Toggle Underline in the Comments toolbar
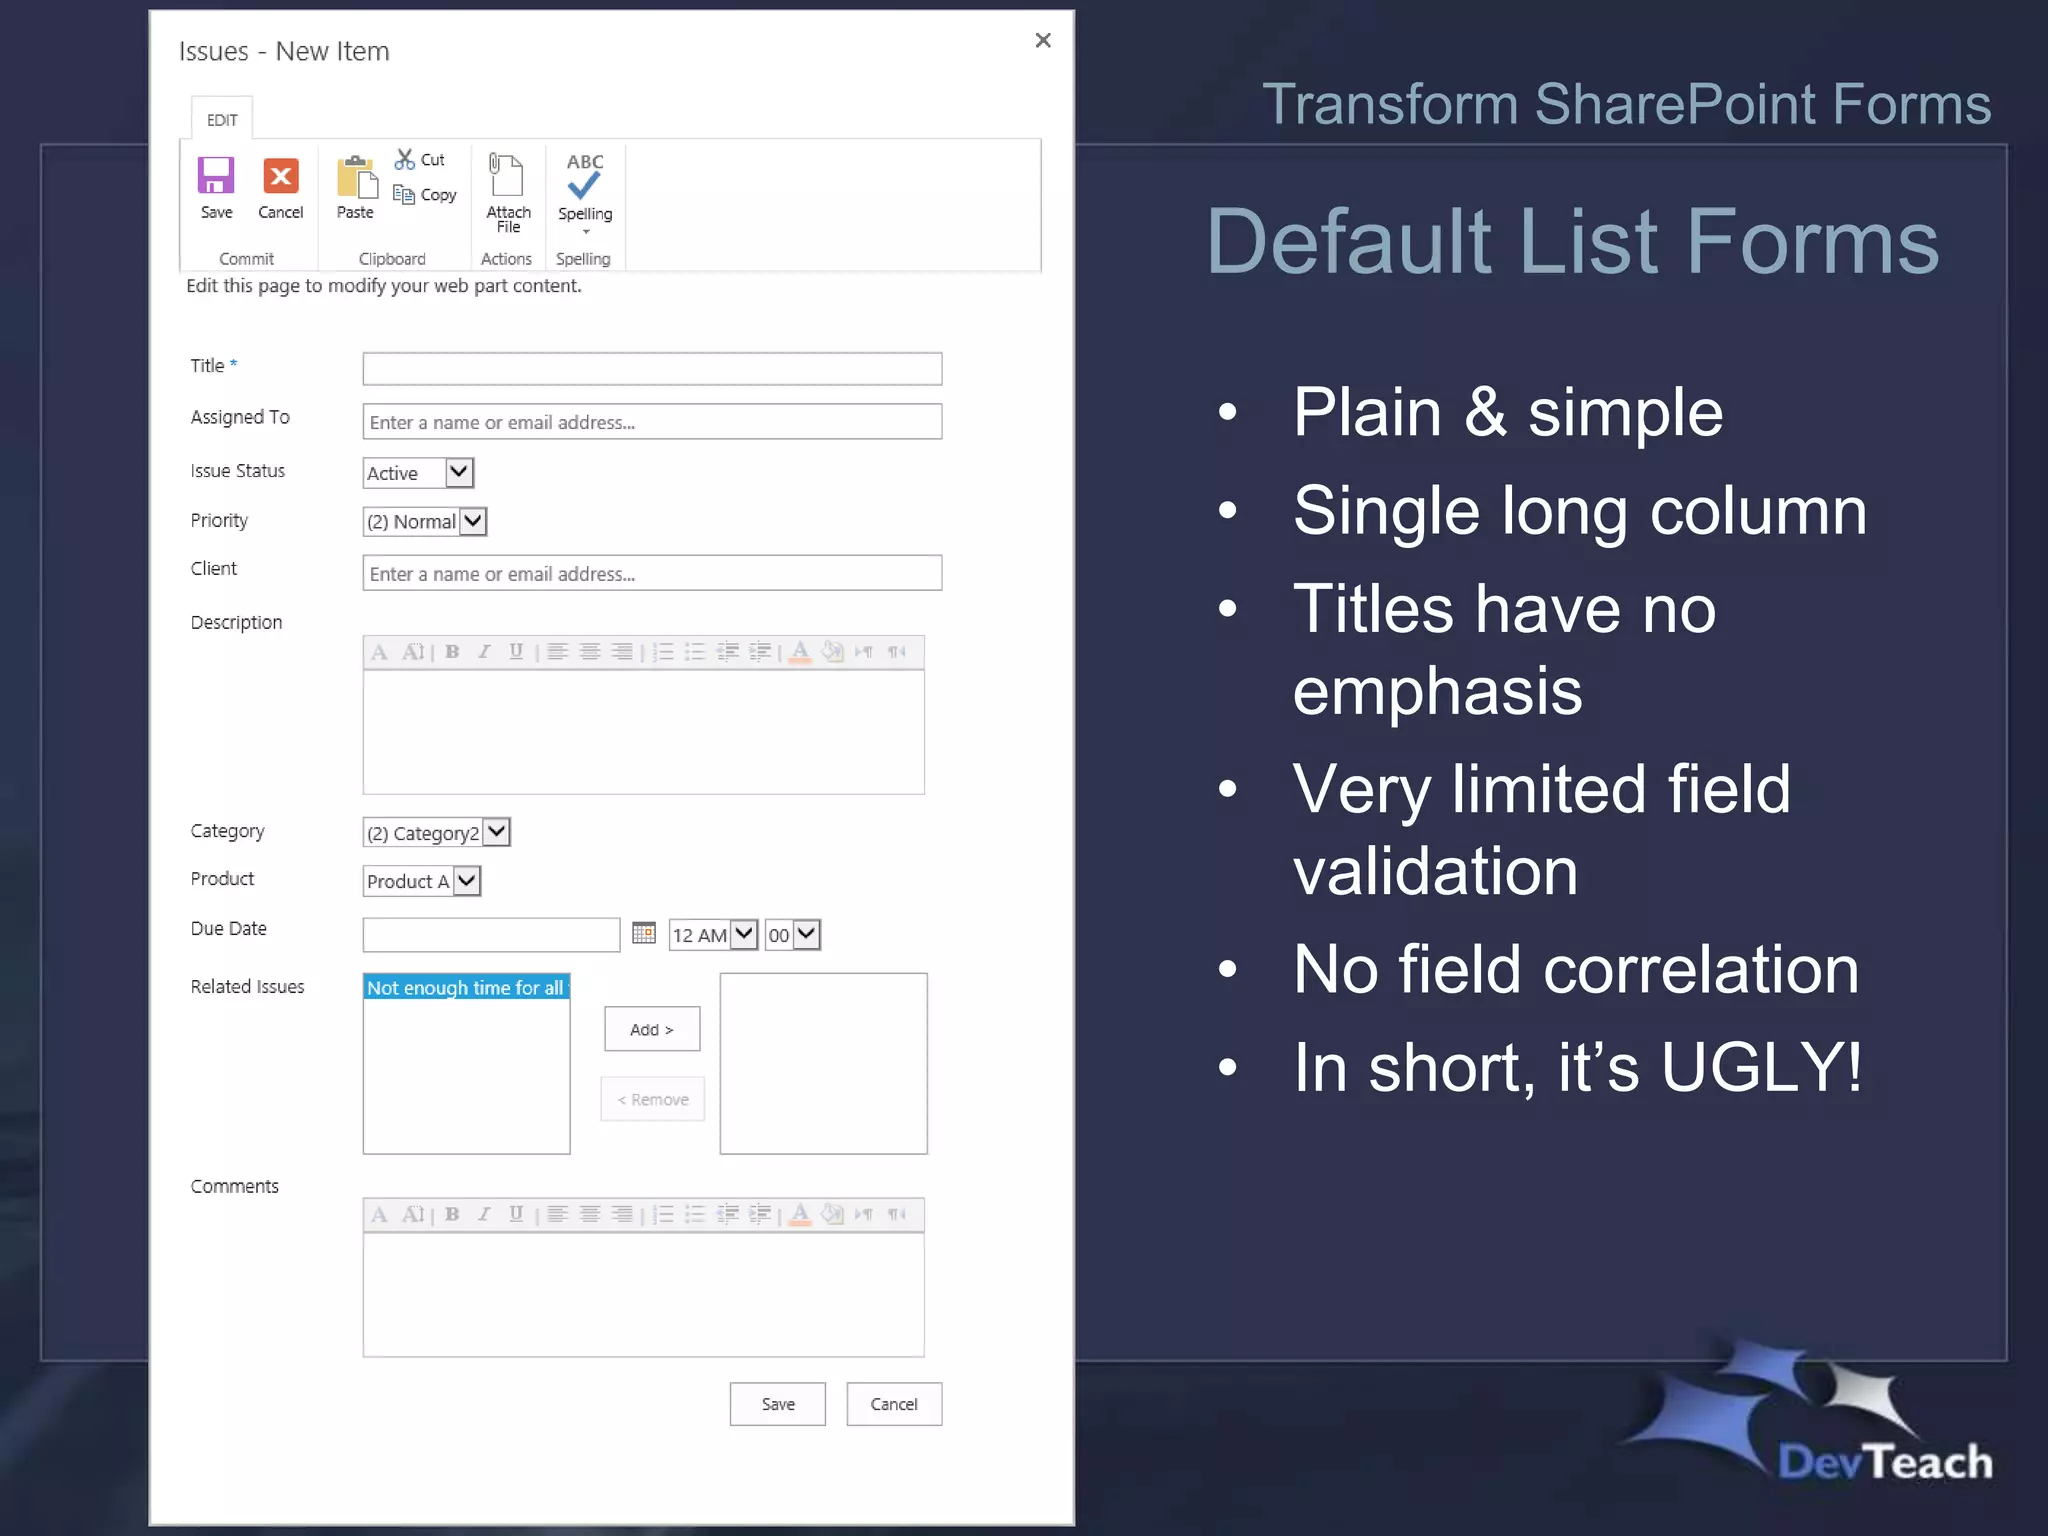The image size is (2048, 1536). coord(516,1214)
